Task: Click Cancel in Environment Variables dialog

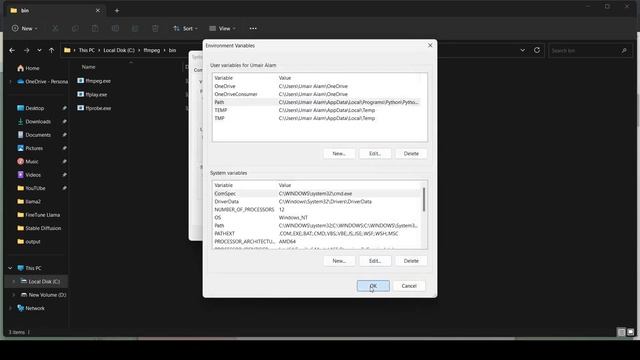Action: 409,286
